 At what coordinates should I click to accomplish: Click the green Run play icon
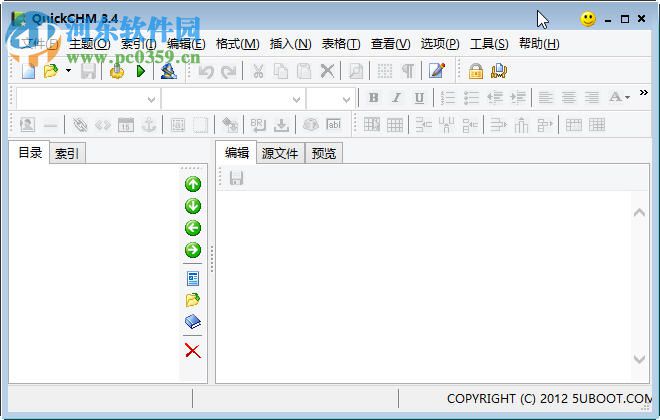[141, 71]
